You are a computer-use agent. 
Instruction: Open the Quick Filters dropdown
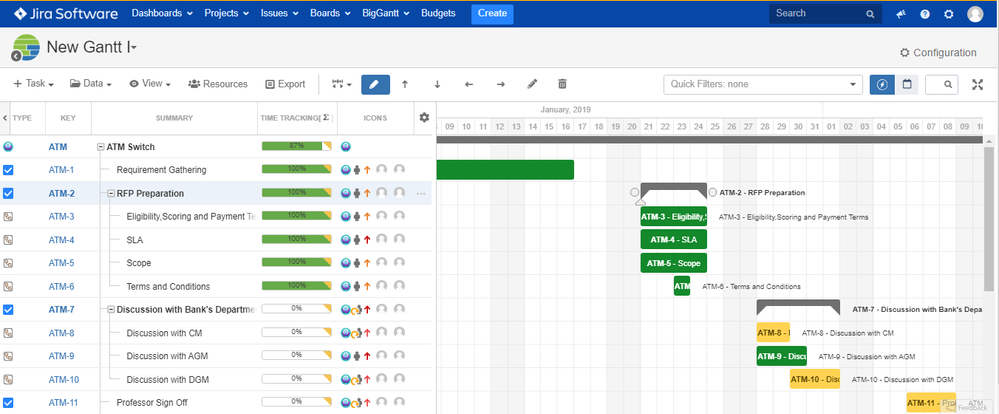763,84
